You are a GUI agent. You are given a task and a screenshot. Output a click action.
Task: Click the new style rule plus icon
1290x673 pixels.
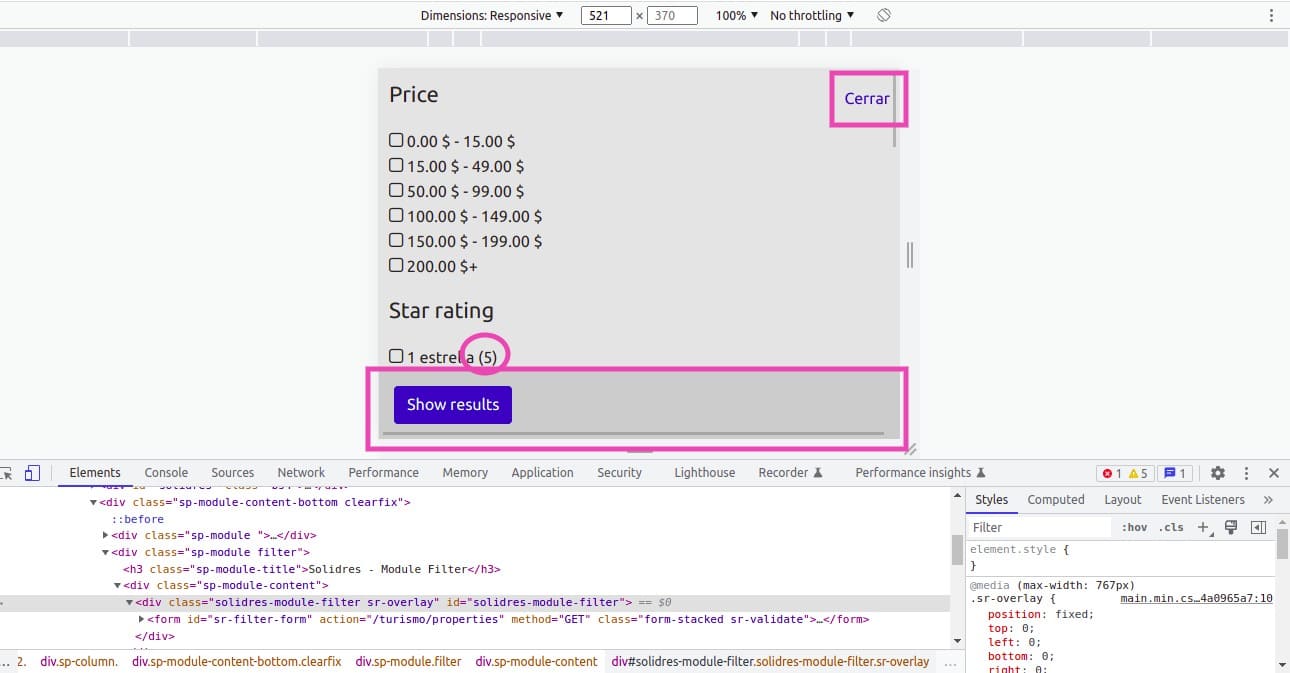(x=1203, y=527)
